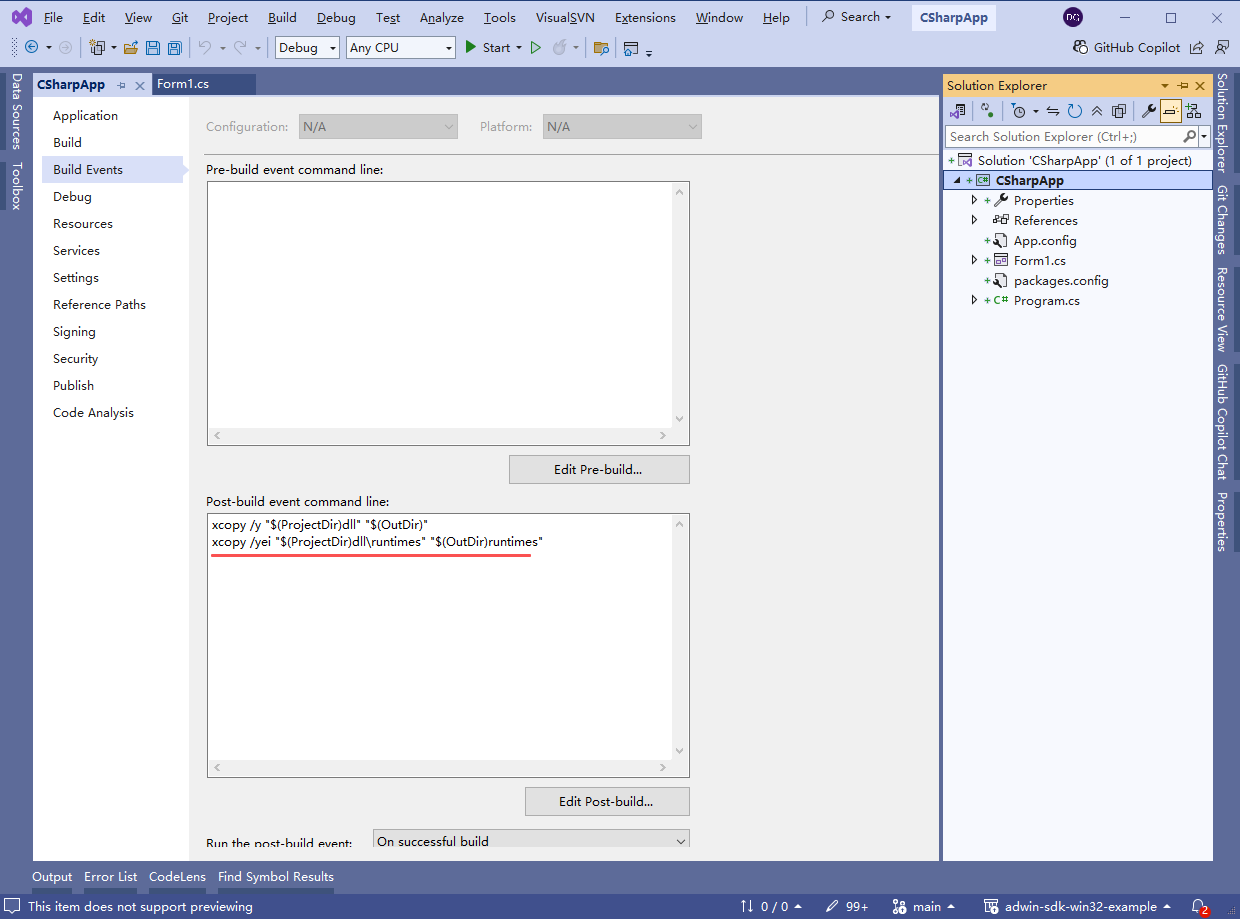Click the Edit Post-build button
Screen dimensions: 1240x919
tap(607, 801)
